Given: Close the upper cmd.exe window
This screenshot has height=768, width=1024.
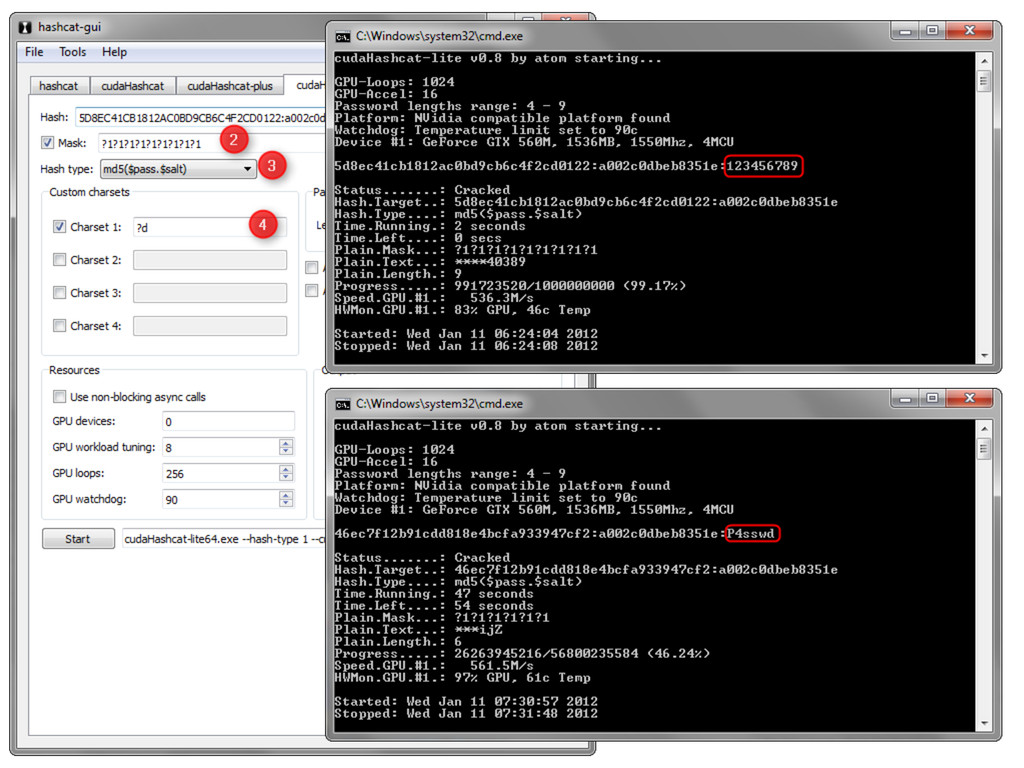Looking at the screenshot, I should (969, 31).
